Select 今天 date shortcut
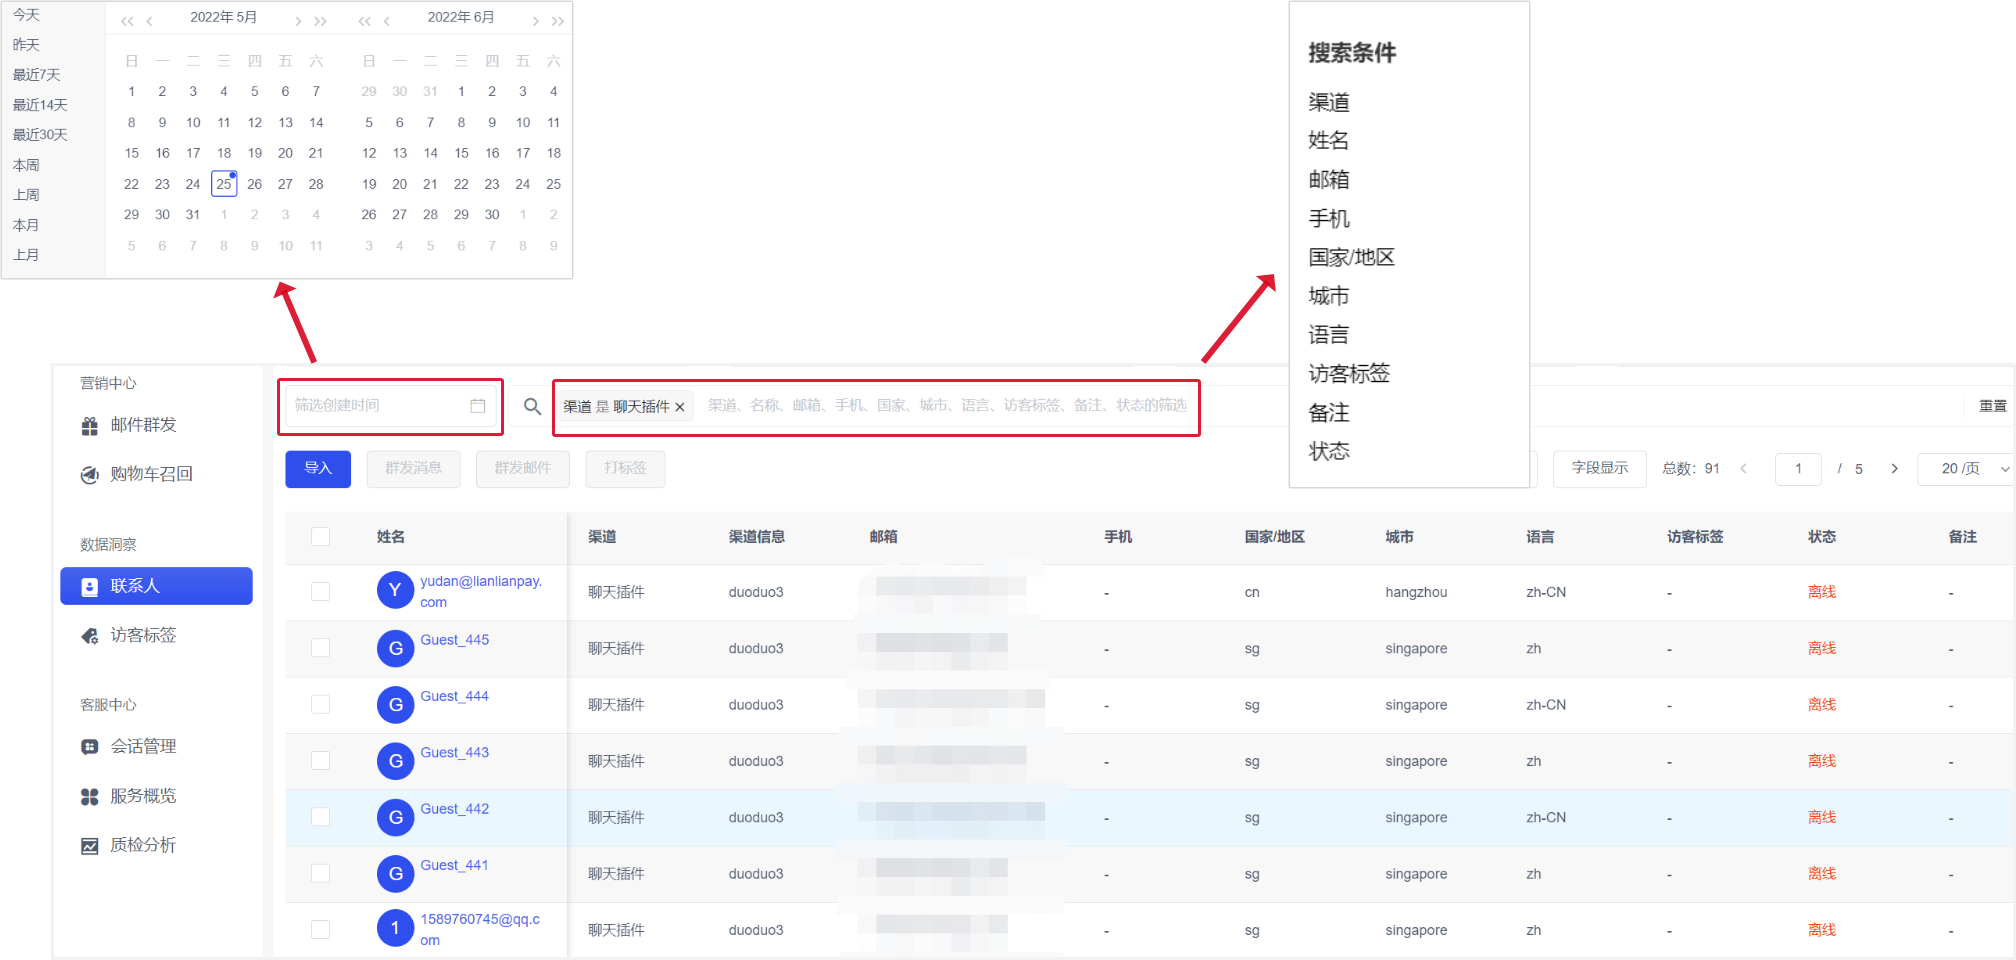 pyautogui.click(x=27, y=15)
